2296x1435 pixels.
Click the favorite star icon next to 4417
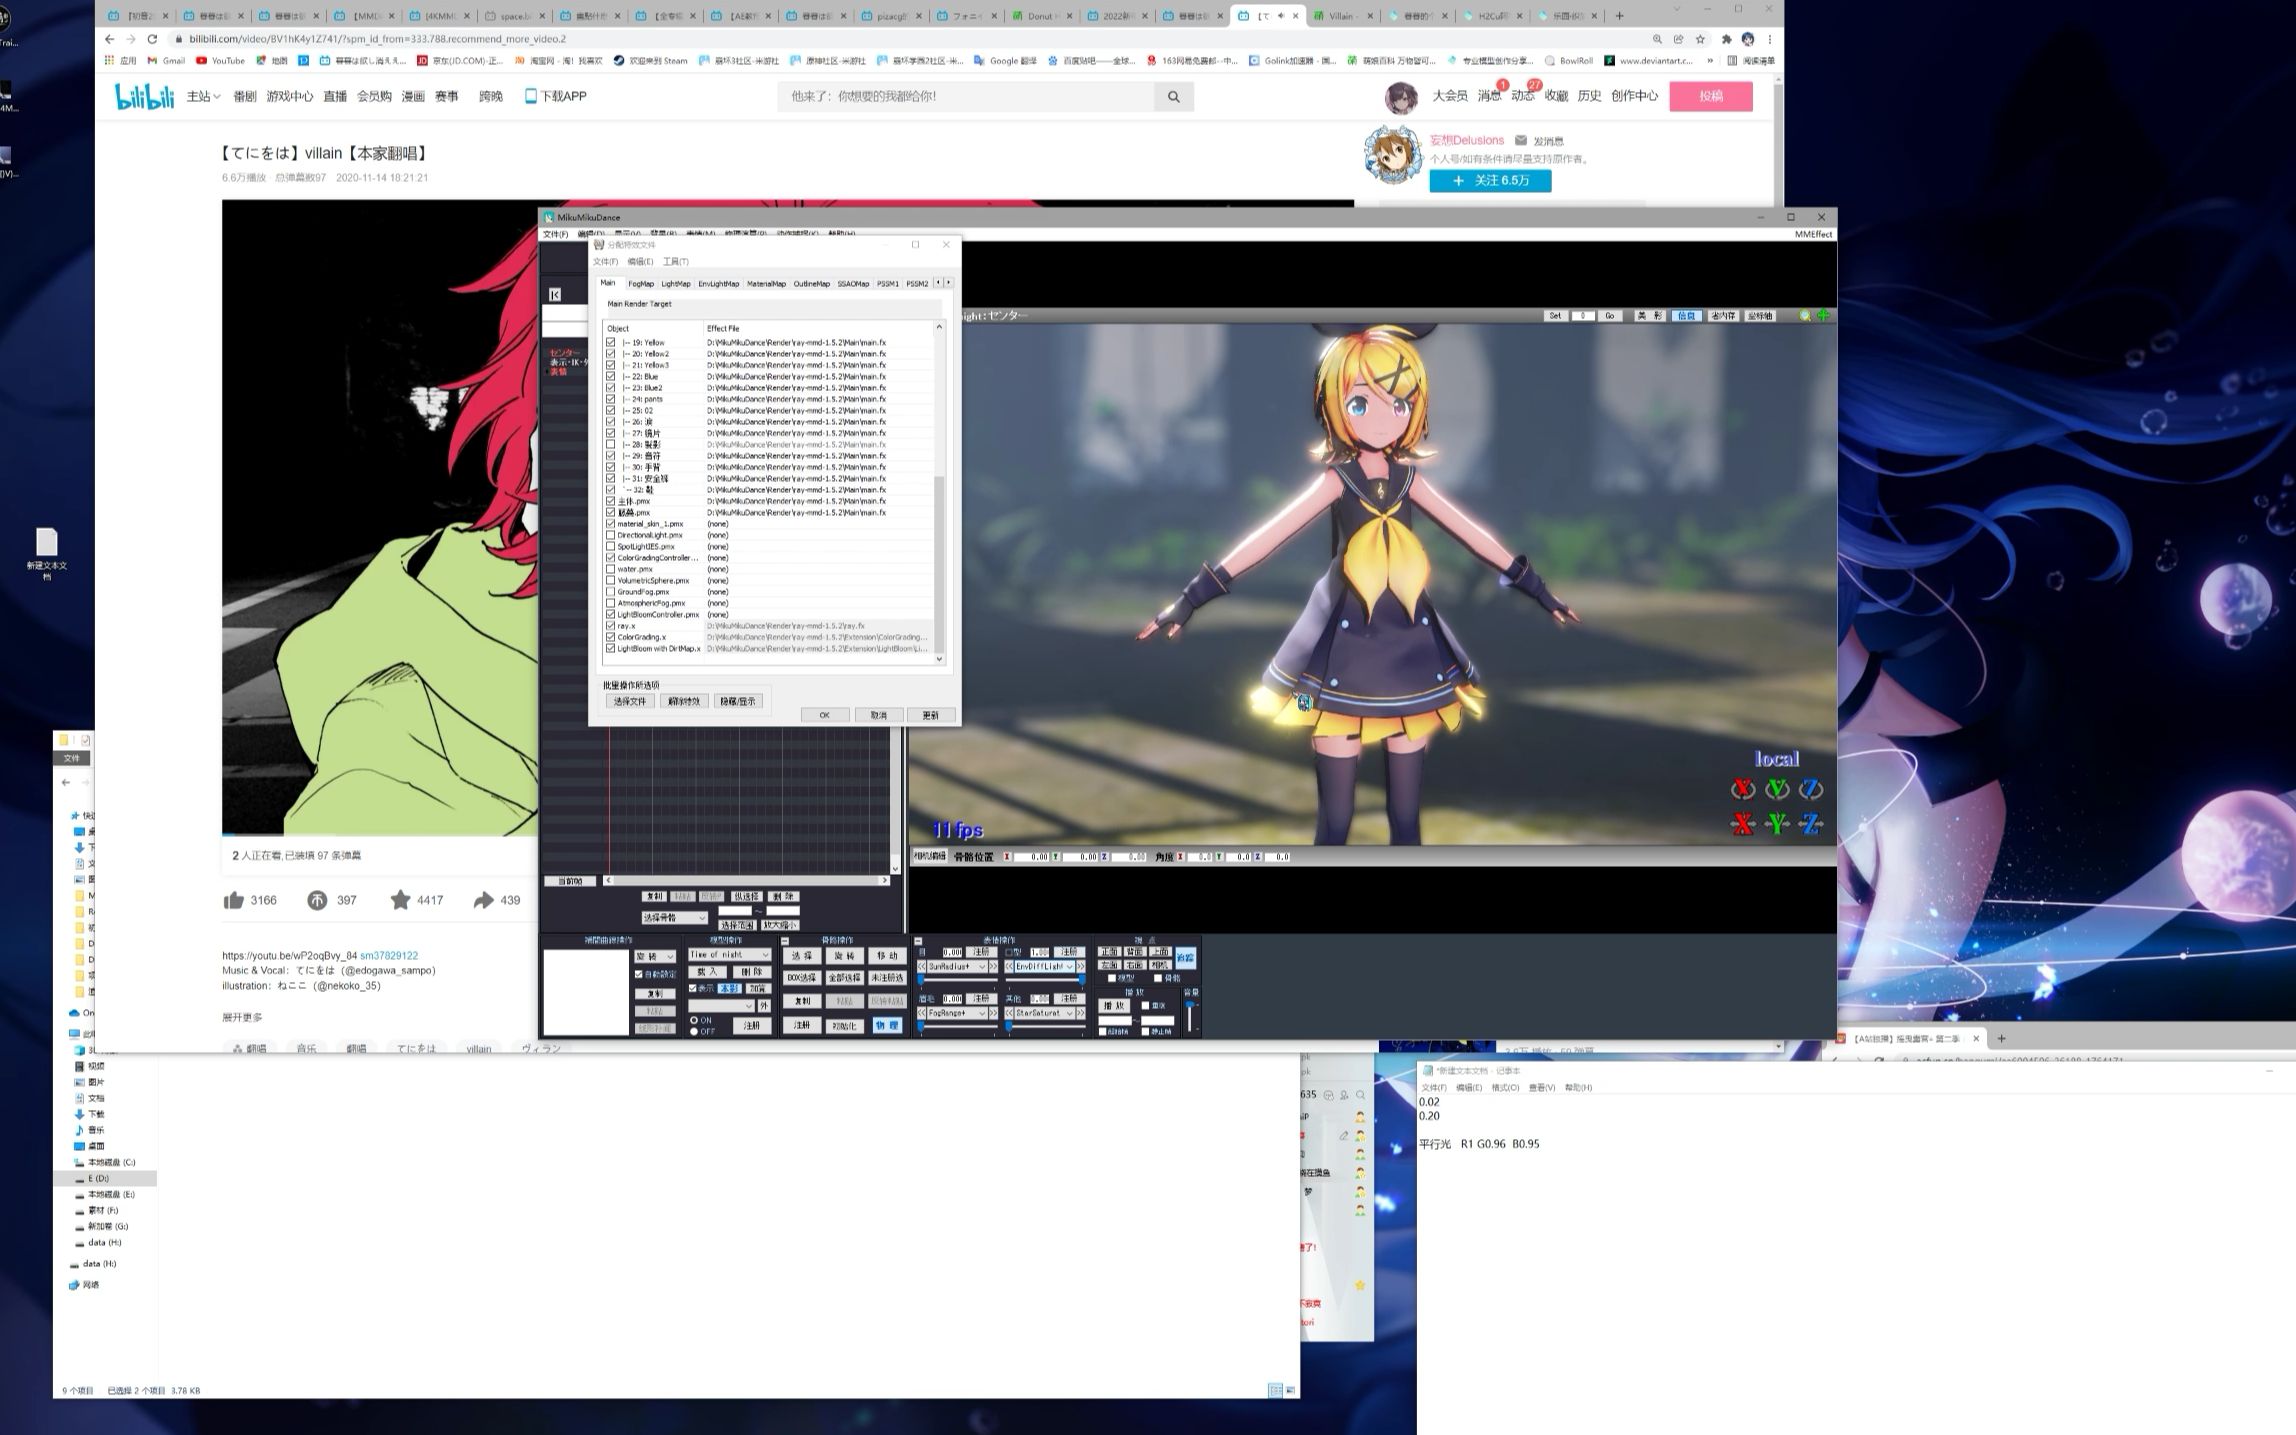click(x=400, y=900)
